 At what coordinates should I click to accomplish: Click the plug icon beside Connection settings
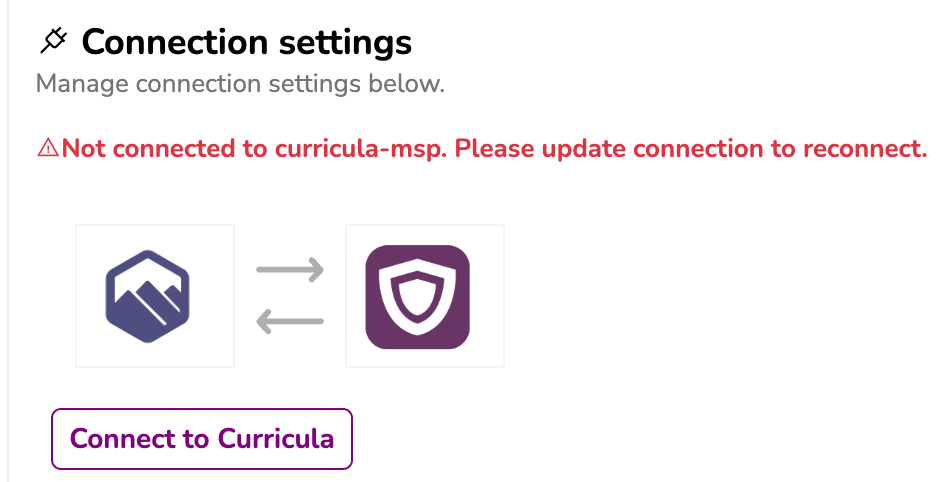[53, 42]
